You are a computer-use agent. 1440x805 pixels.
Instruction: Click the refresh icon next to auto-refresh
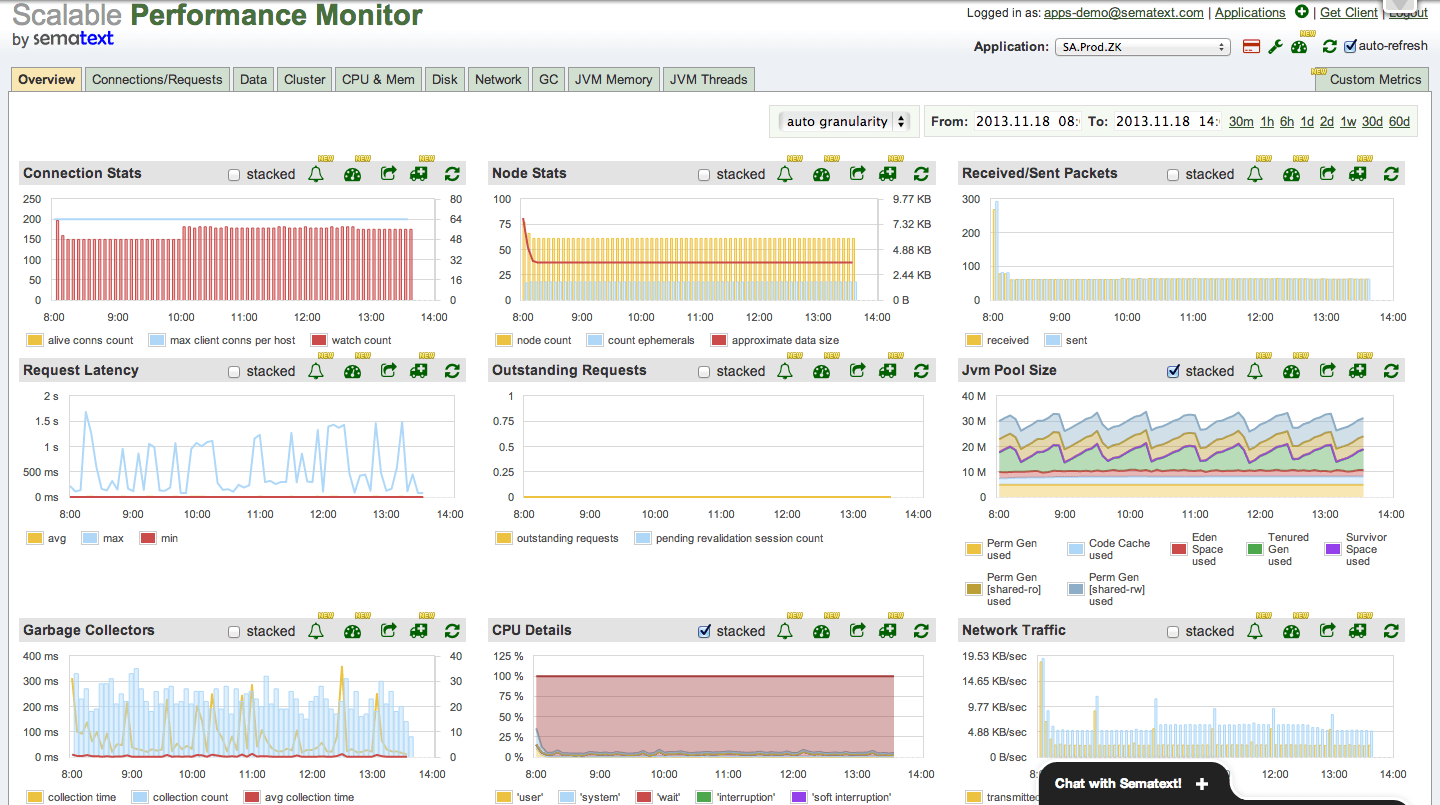(x=1330, y=47)
